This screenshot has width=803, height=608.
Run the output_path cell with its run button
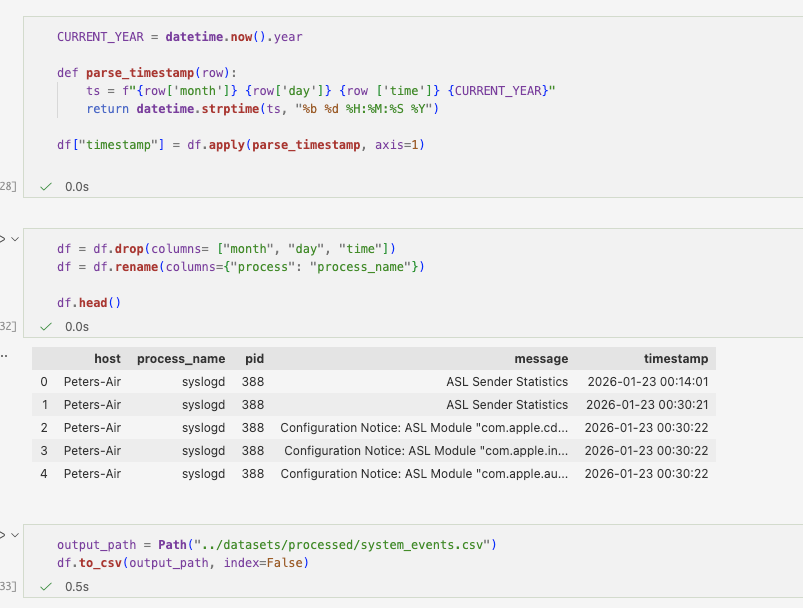click(x=2, y=535)
